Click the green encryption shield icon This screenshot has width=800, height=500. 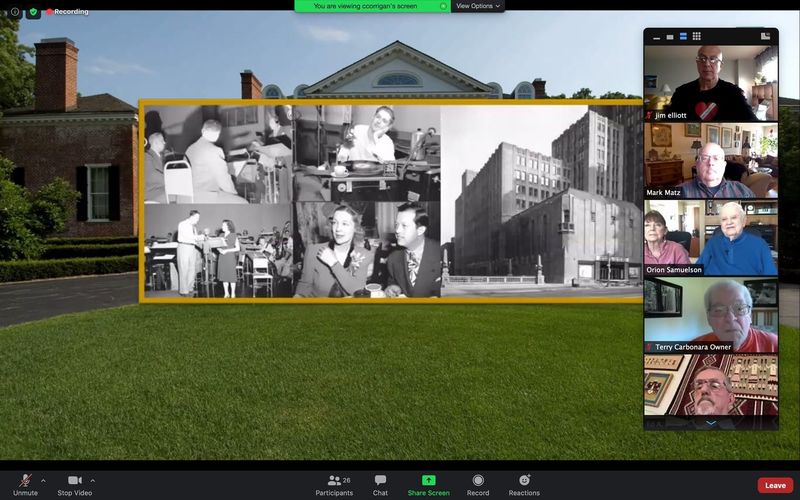point(33,12)
